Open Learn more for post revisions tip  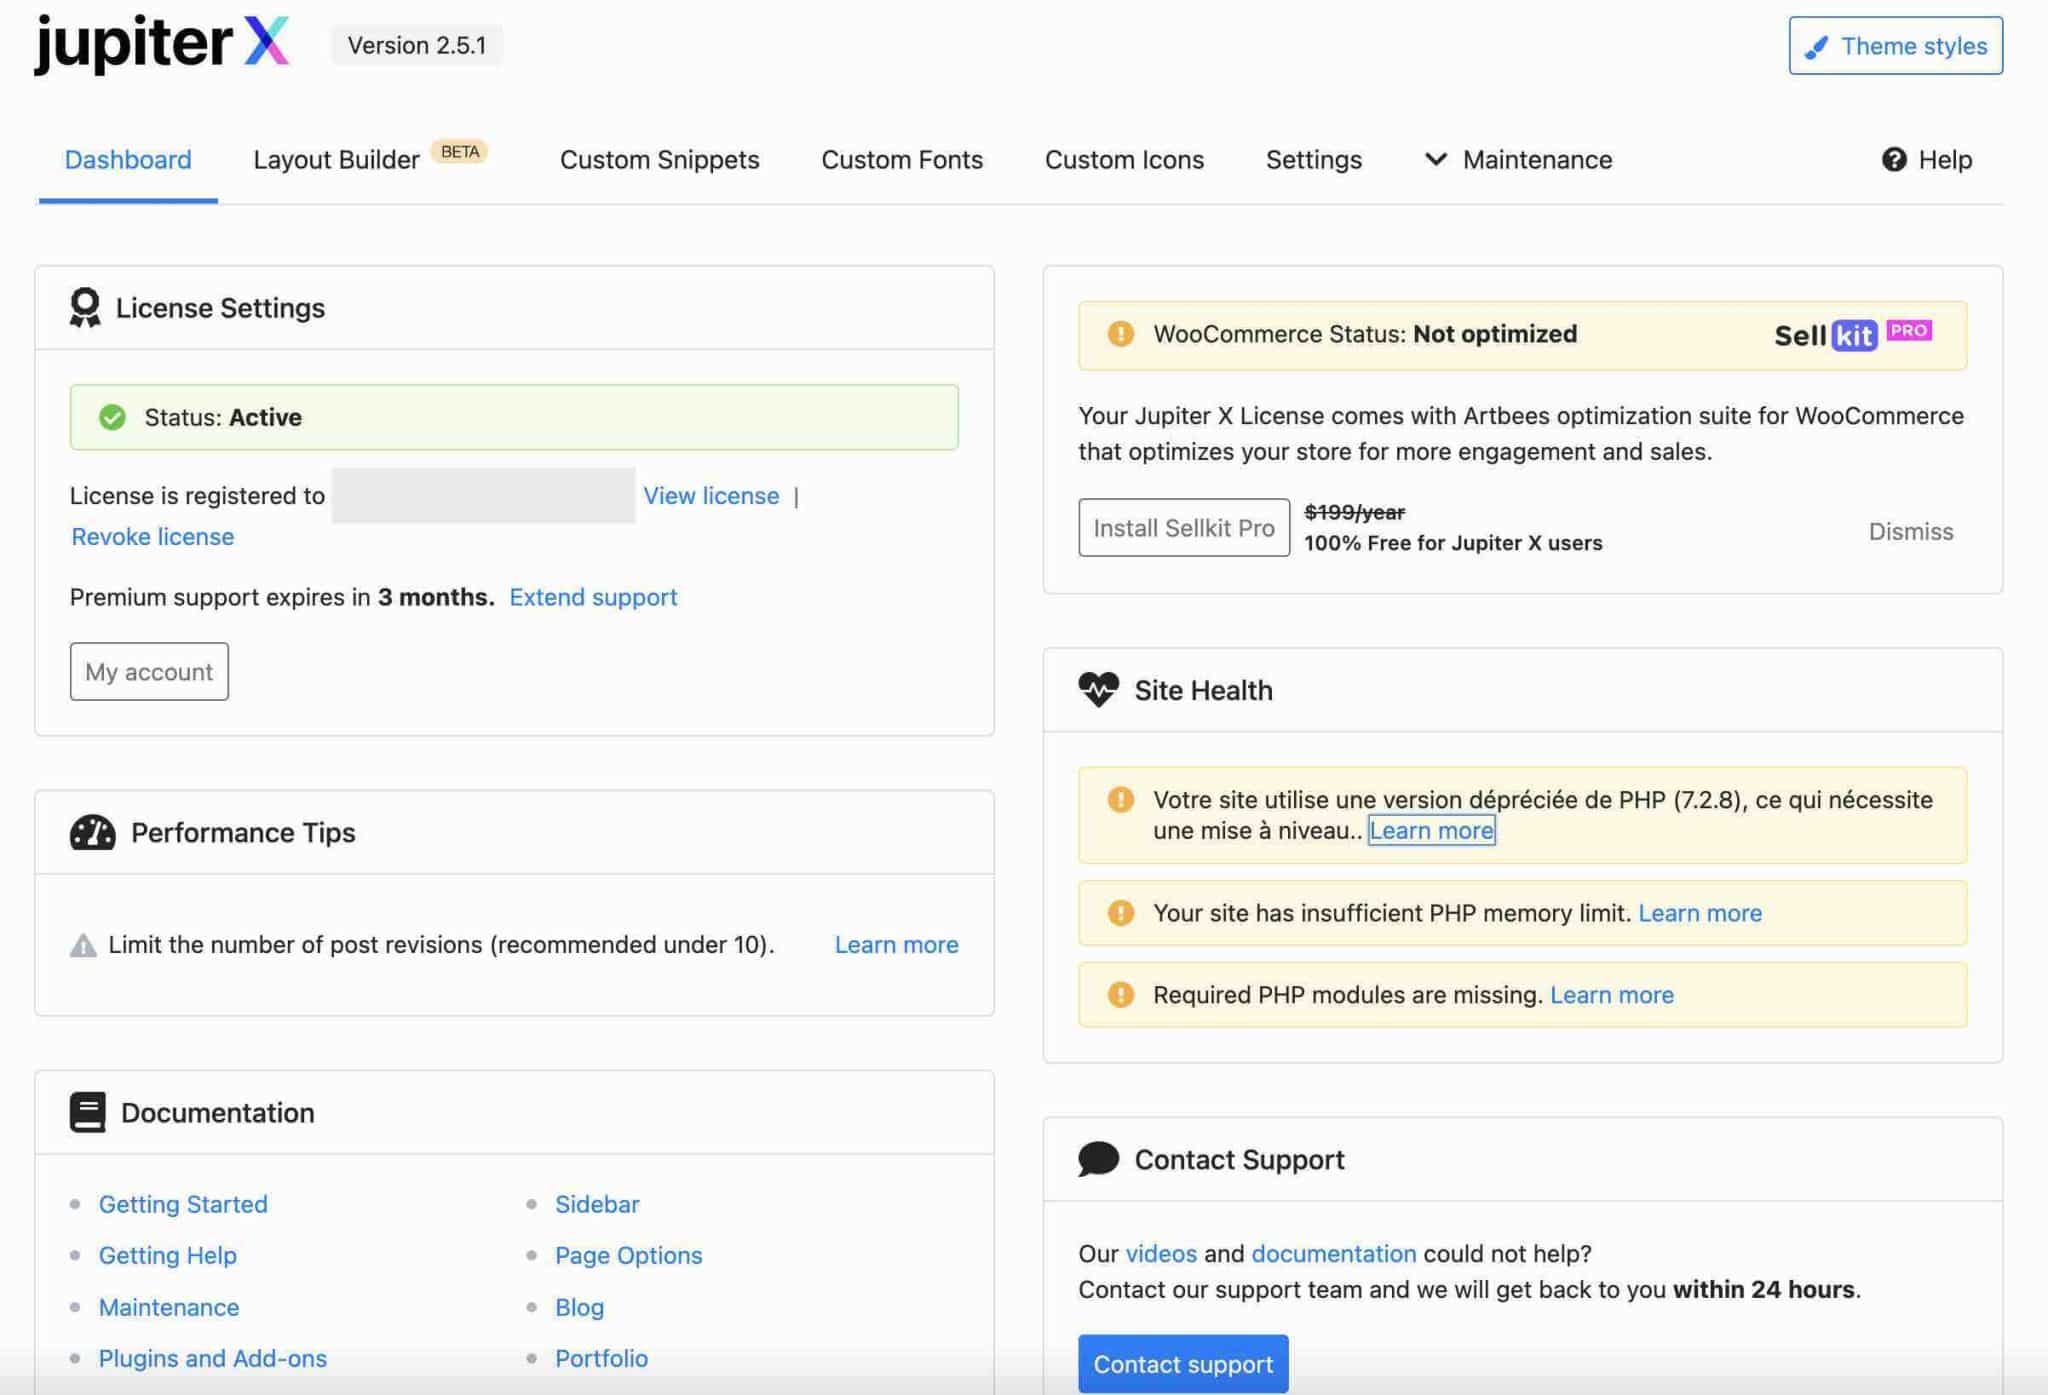pos(896,944)
